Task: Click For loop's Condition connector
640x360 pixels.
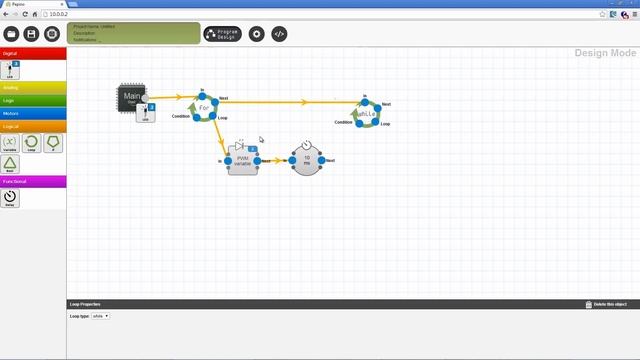Action: (197, 118)
